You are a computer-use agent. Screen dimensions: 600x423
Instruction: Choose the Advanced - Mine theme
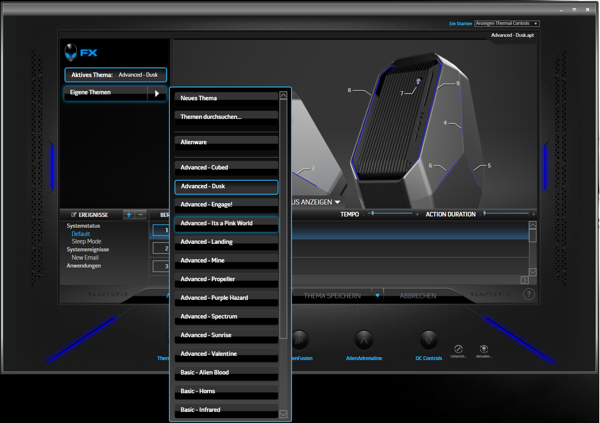(x=226, y=261)
